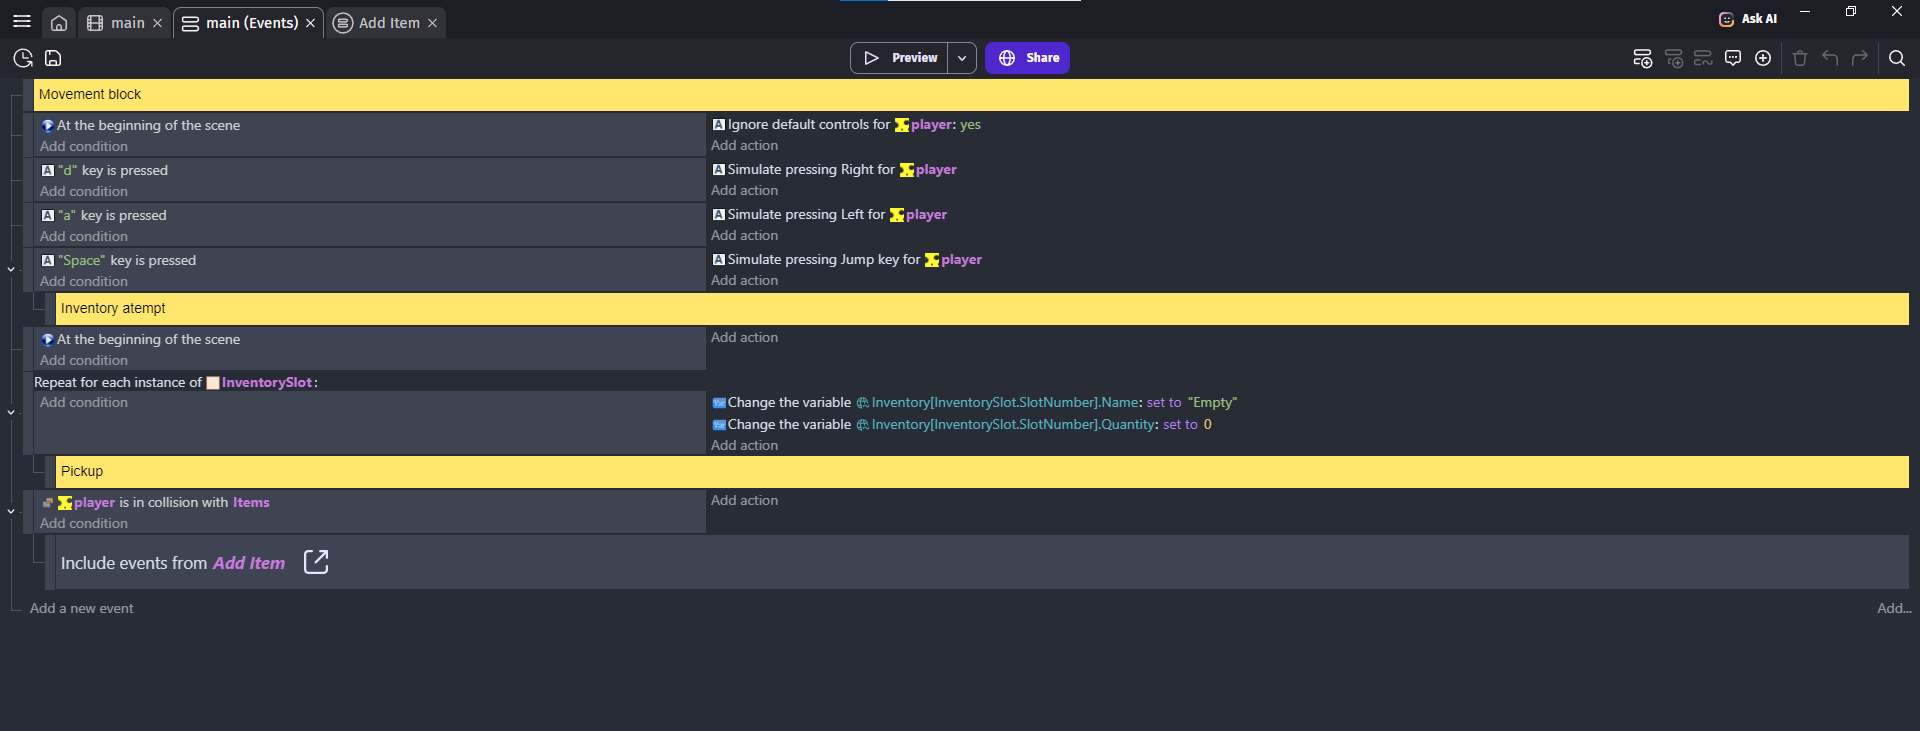Click the Add a new event toolbar icon
This screenshot has width=1920, height=731.
(x=1642, y=58)
